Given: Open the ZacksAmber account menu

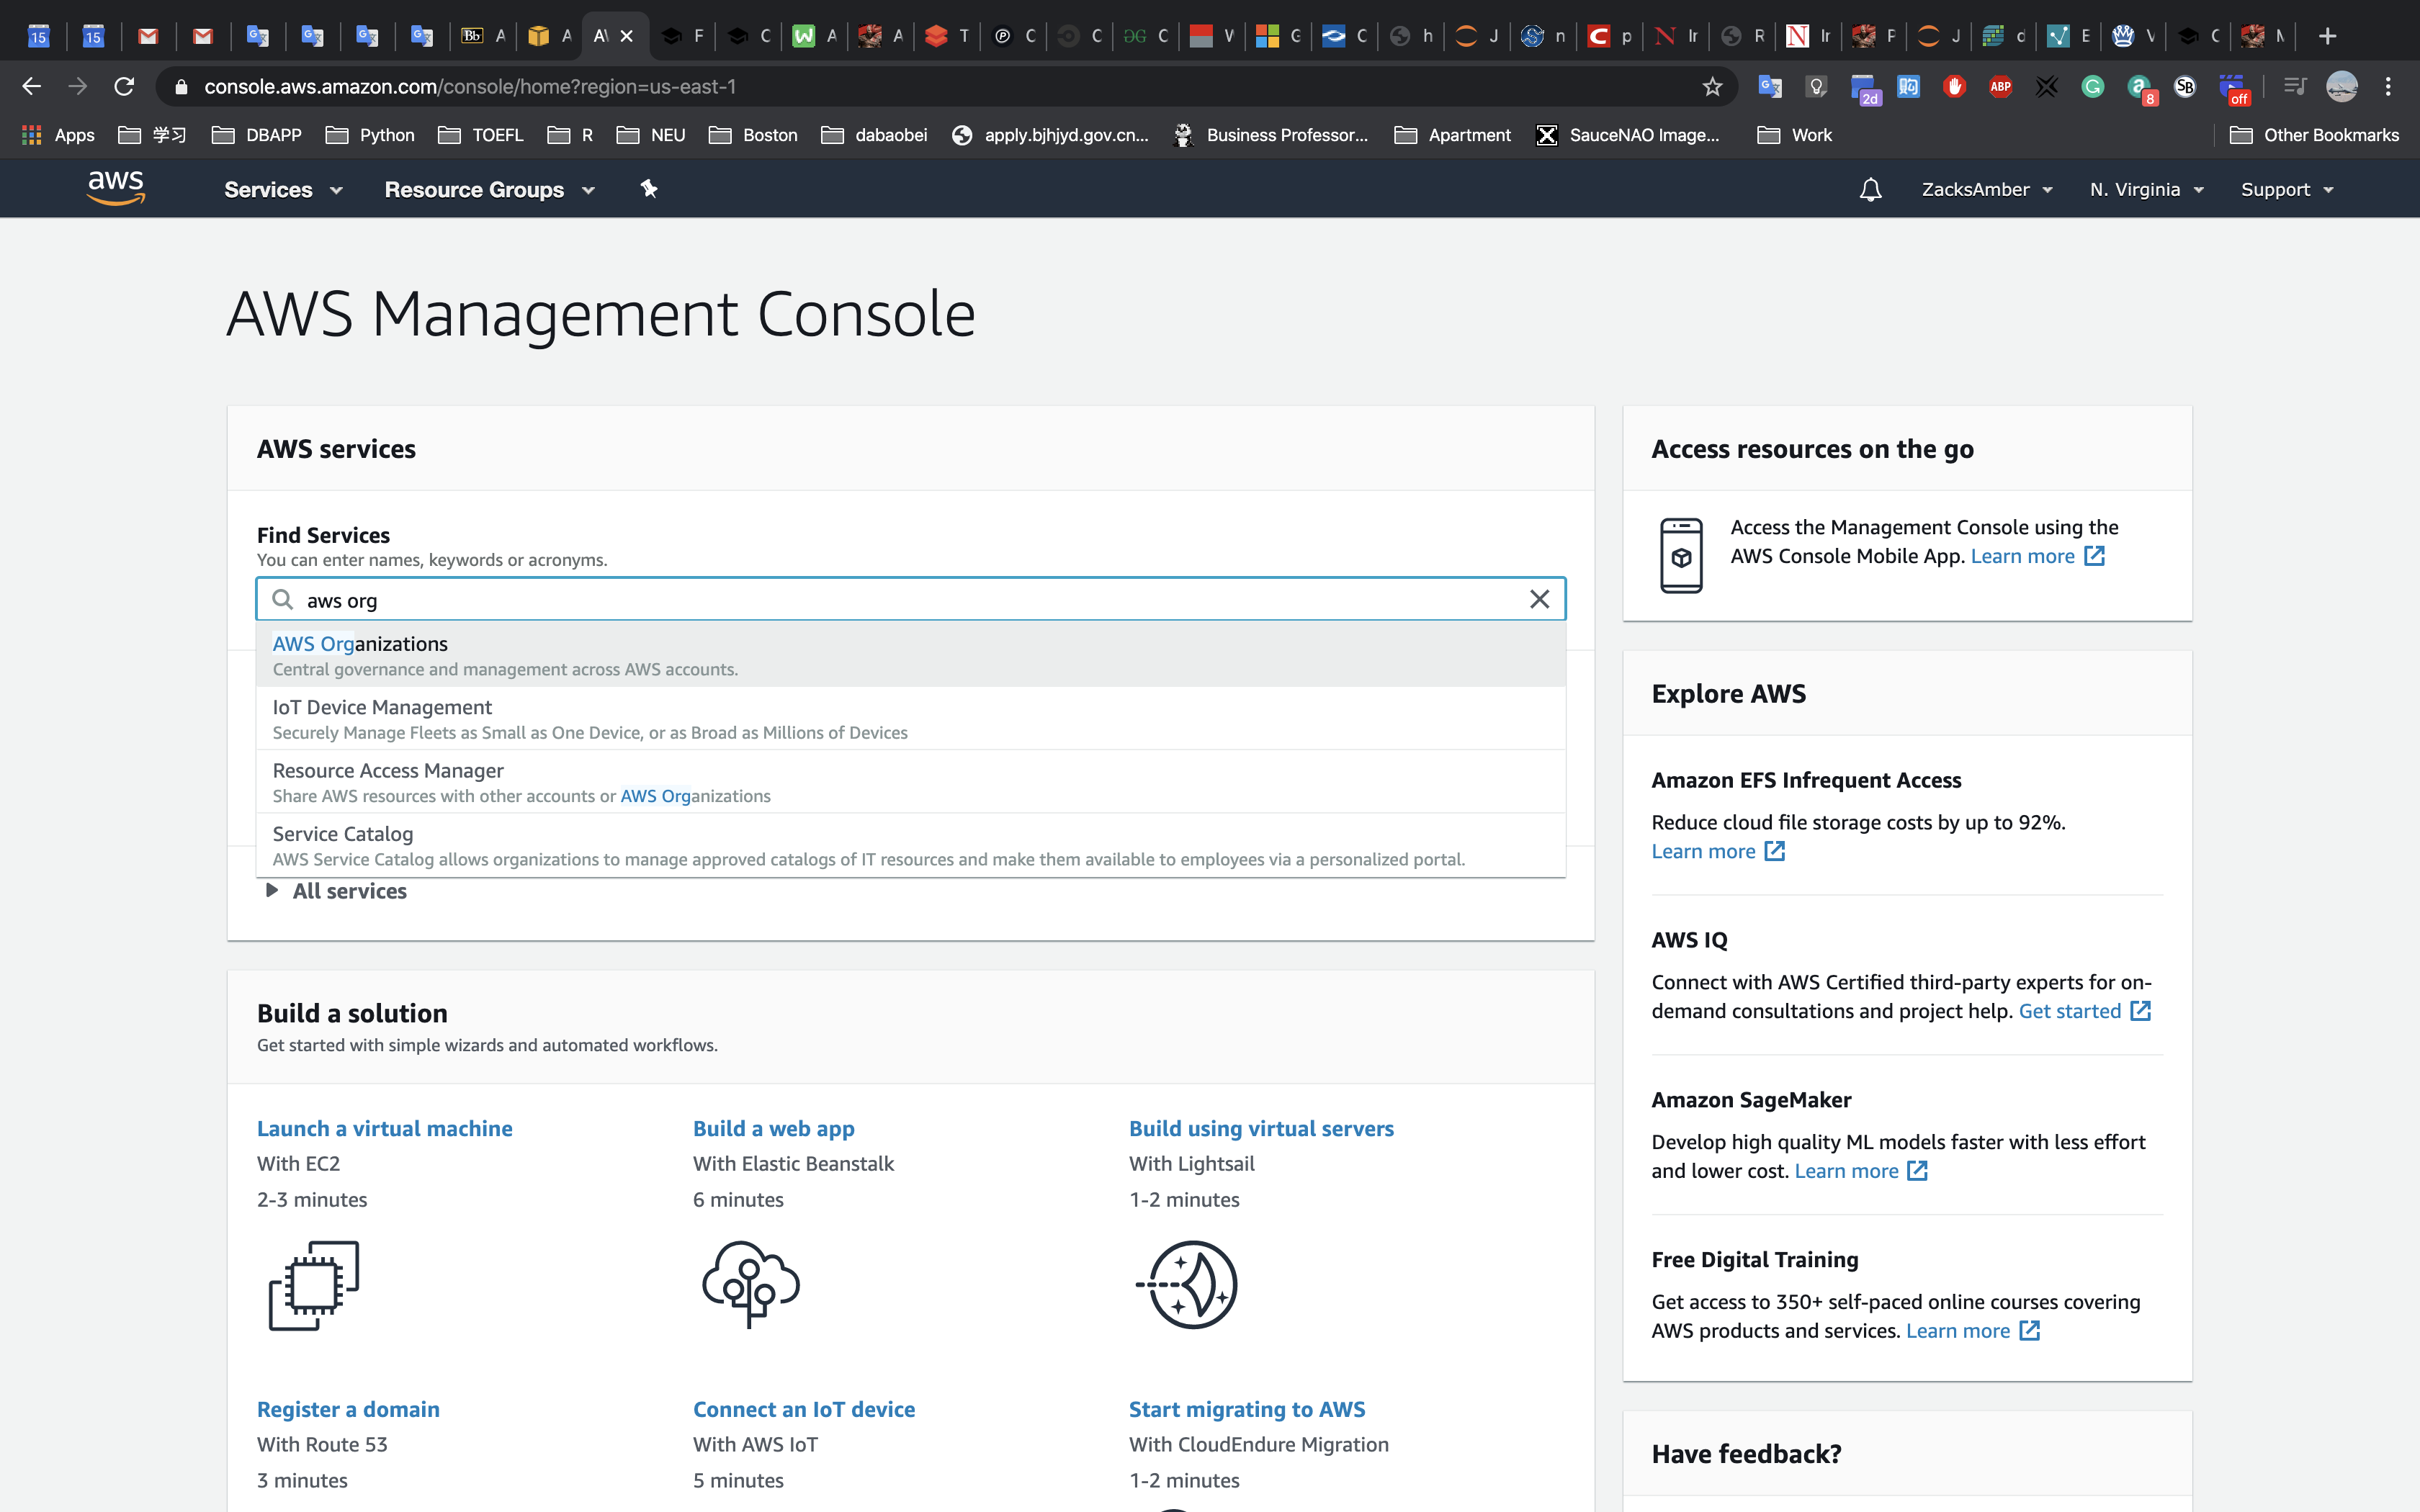Looking at the screenshot, I should pos(1986,190).
